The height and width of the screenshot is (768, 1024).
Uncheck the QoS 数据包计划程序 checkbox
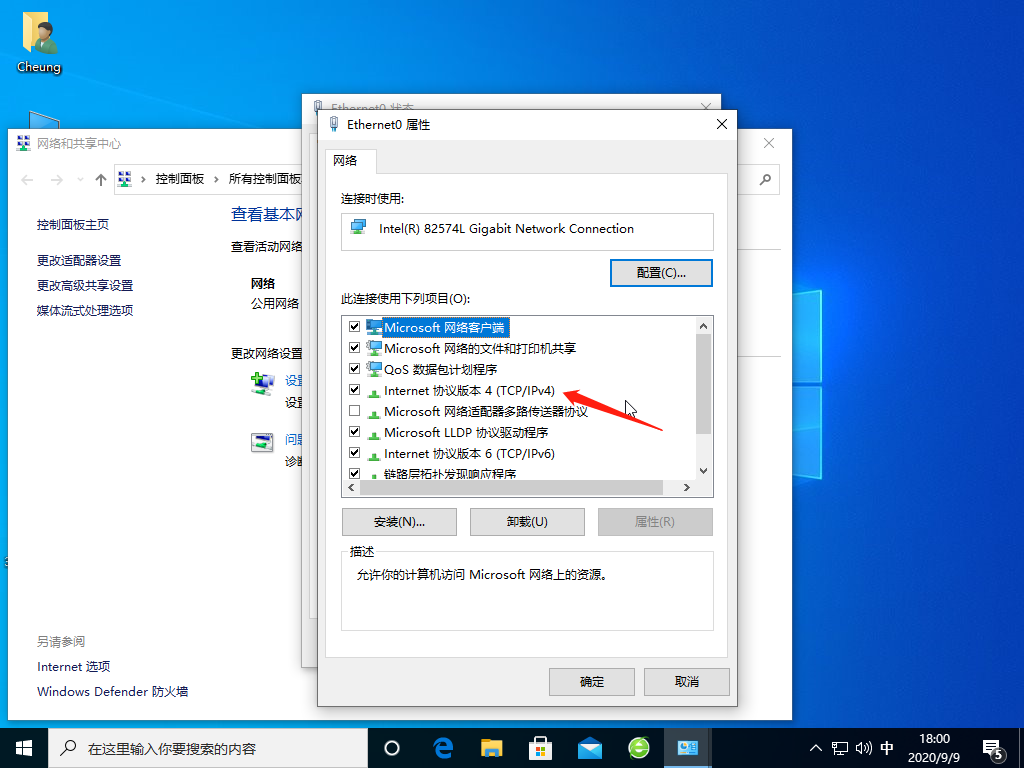354,369
